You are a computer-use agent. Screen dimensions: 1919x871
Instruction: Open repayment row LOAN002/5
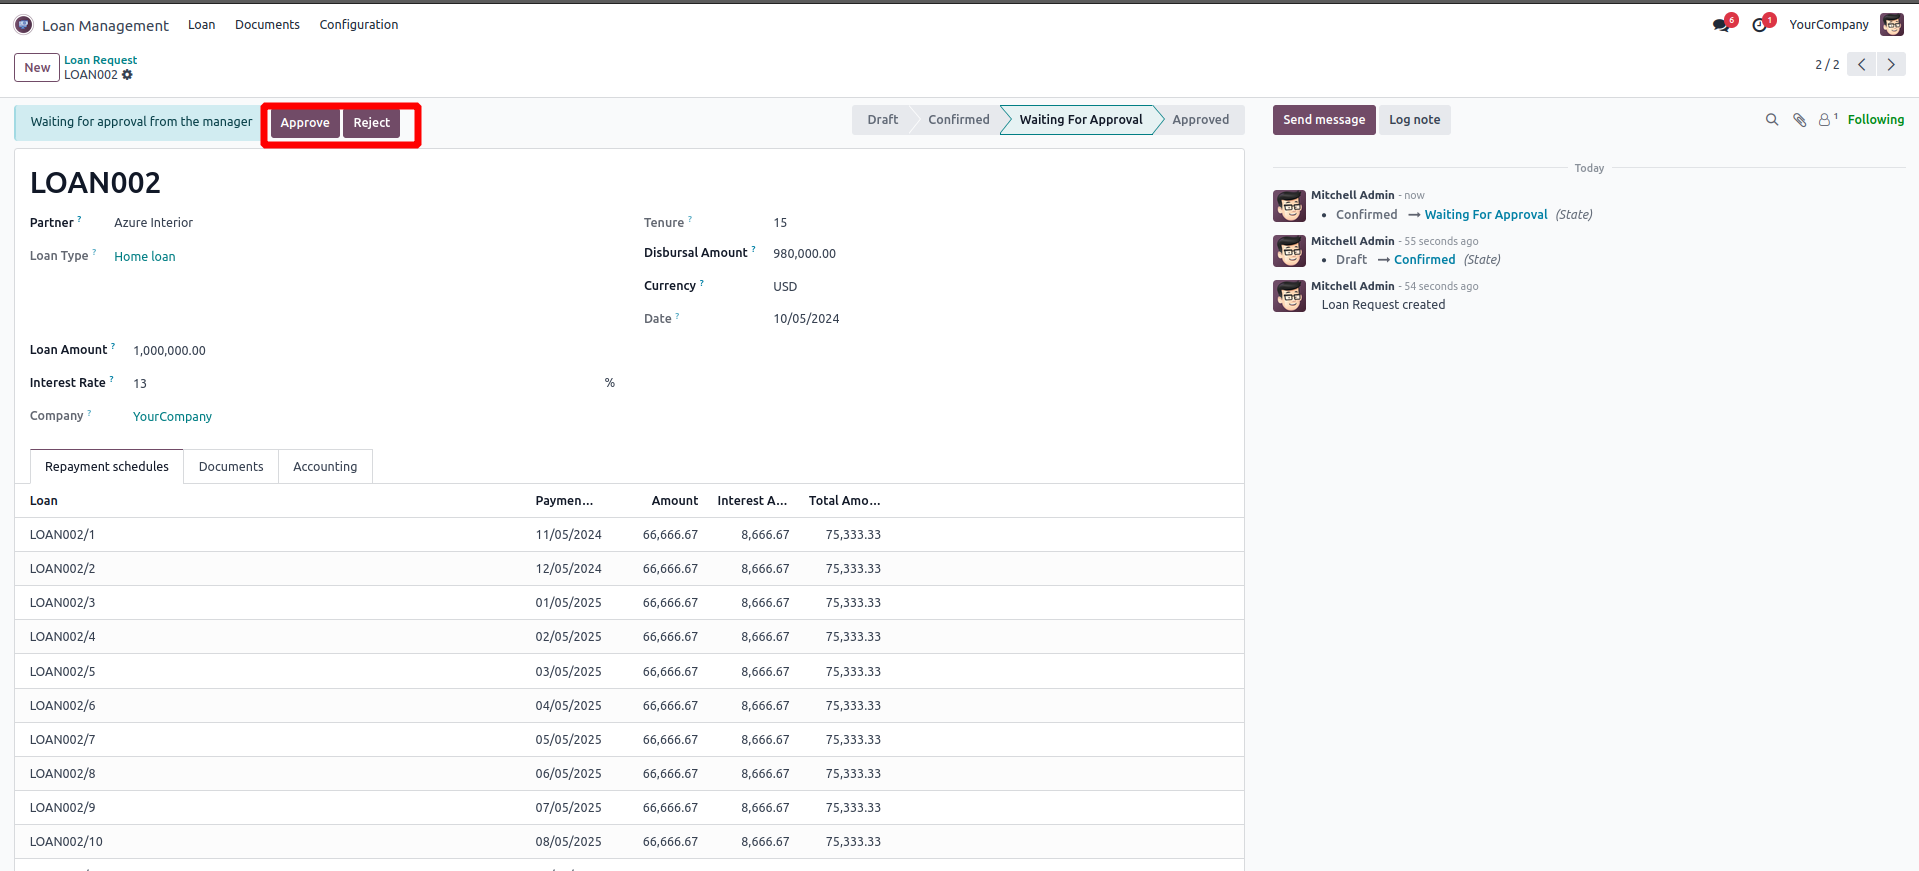coord(629,672)
